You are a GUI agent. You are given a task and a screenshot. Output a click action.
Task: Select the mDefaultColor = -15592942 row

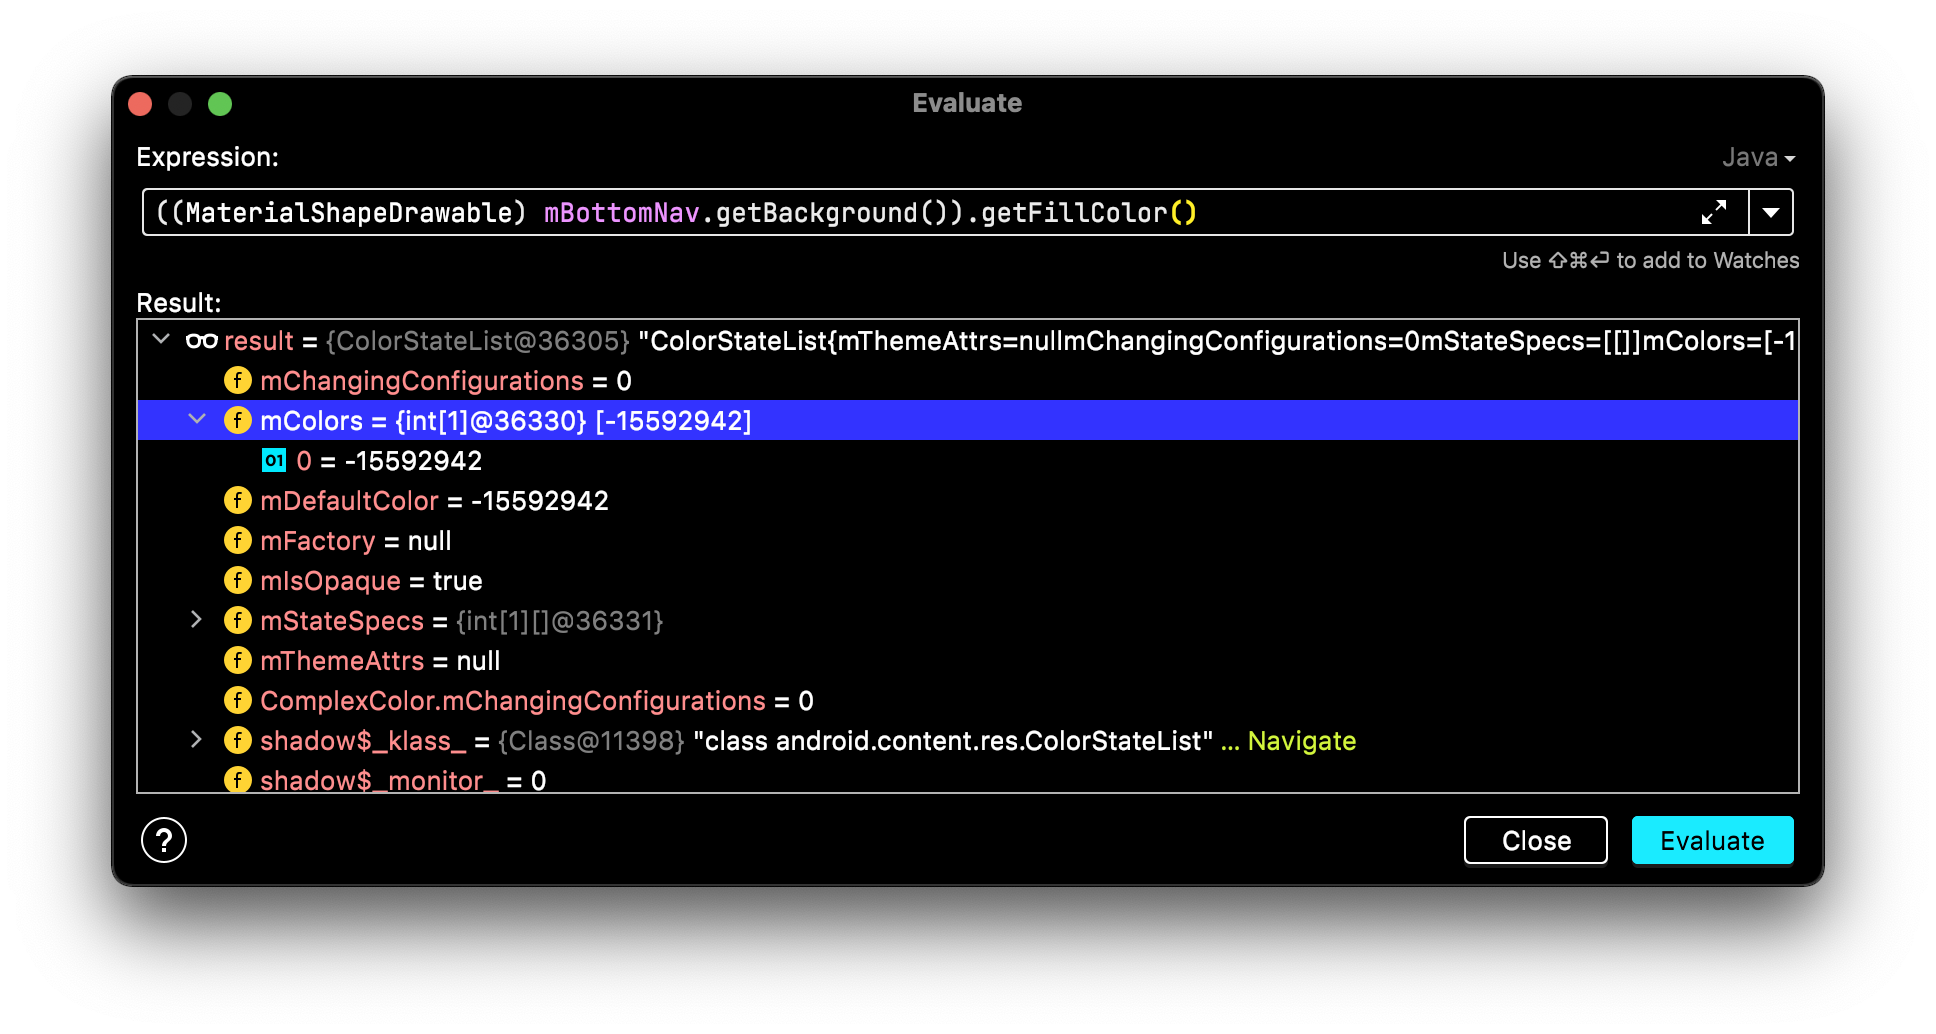coord(968,500)
